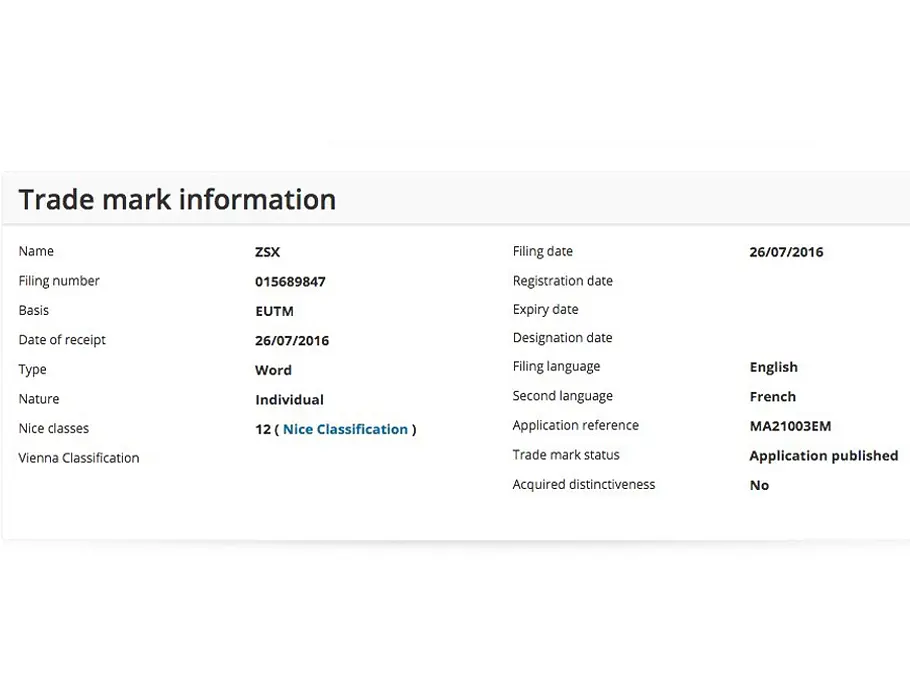Select the trade mark name 'ZSX'
910x683 pixels.
[x=268, y=252]
